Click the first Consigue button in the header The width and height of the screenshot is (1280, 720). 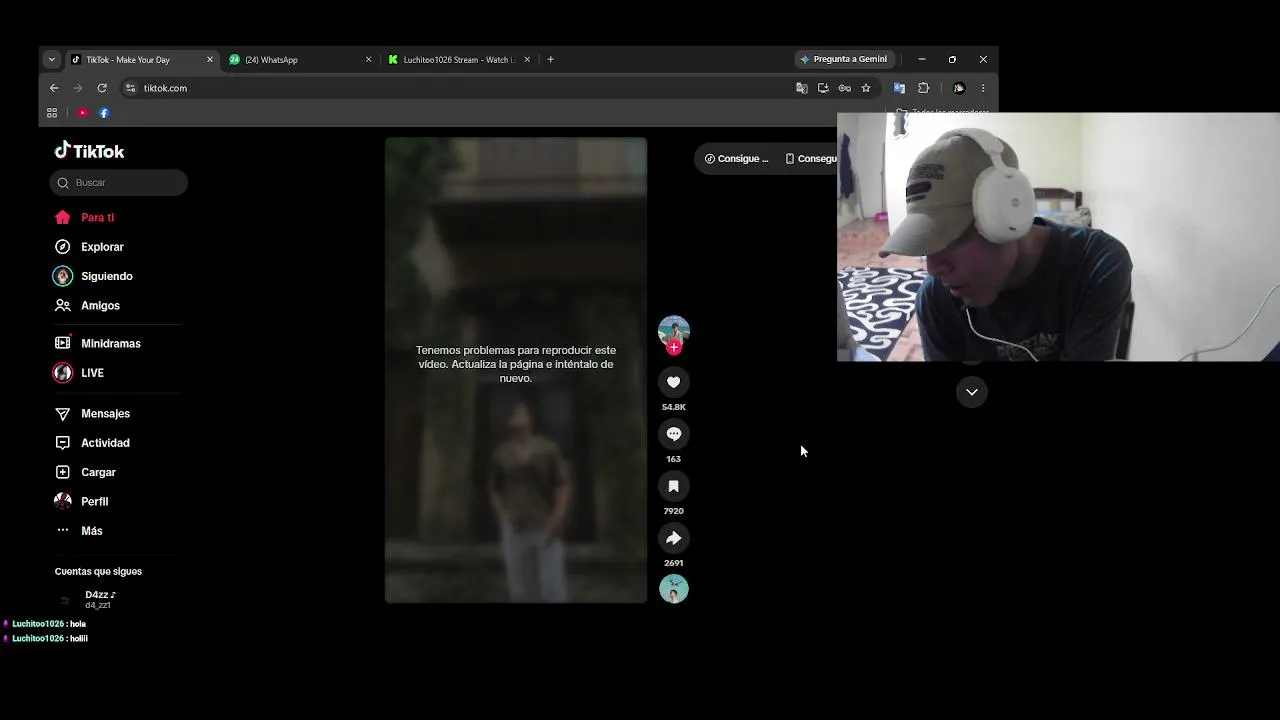coord(737,159)
